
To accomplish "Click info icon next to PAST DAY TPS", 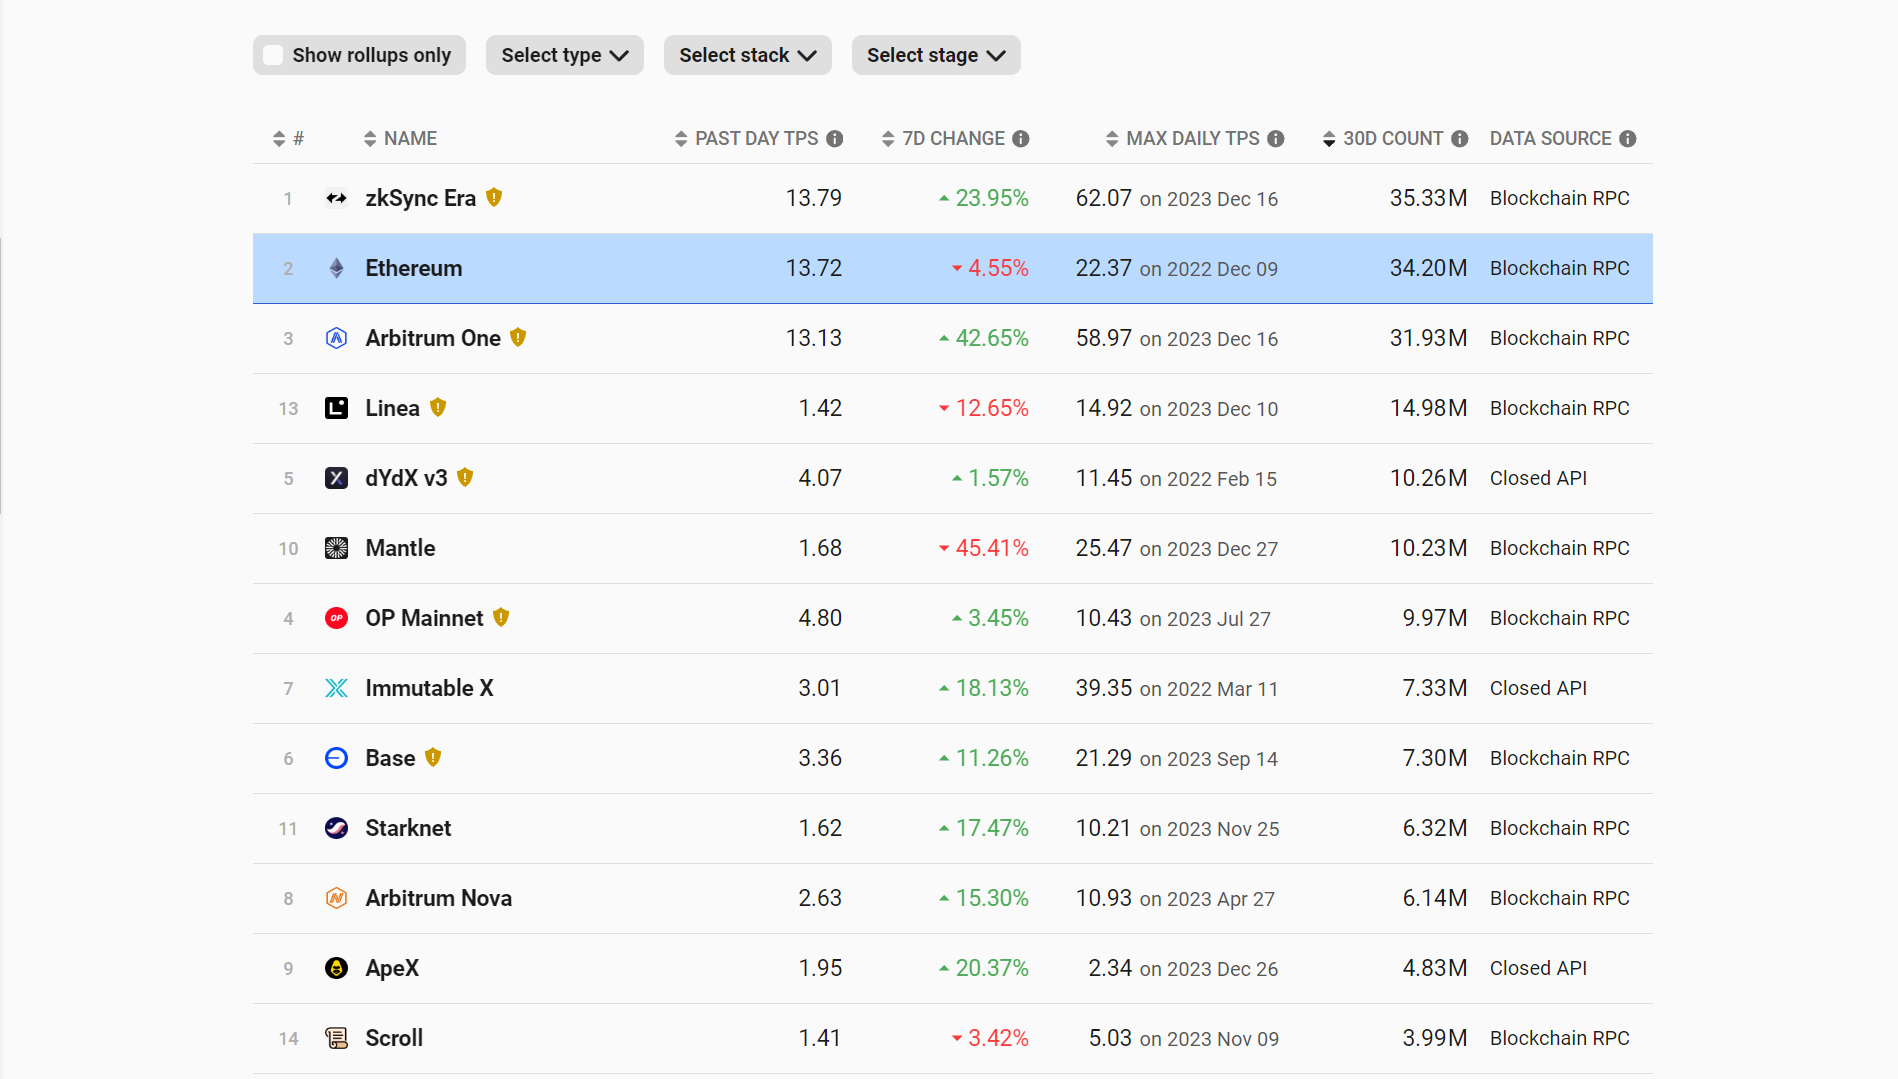I will 835,139.
